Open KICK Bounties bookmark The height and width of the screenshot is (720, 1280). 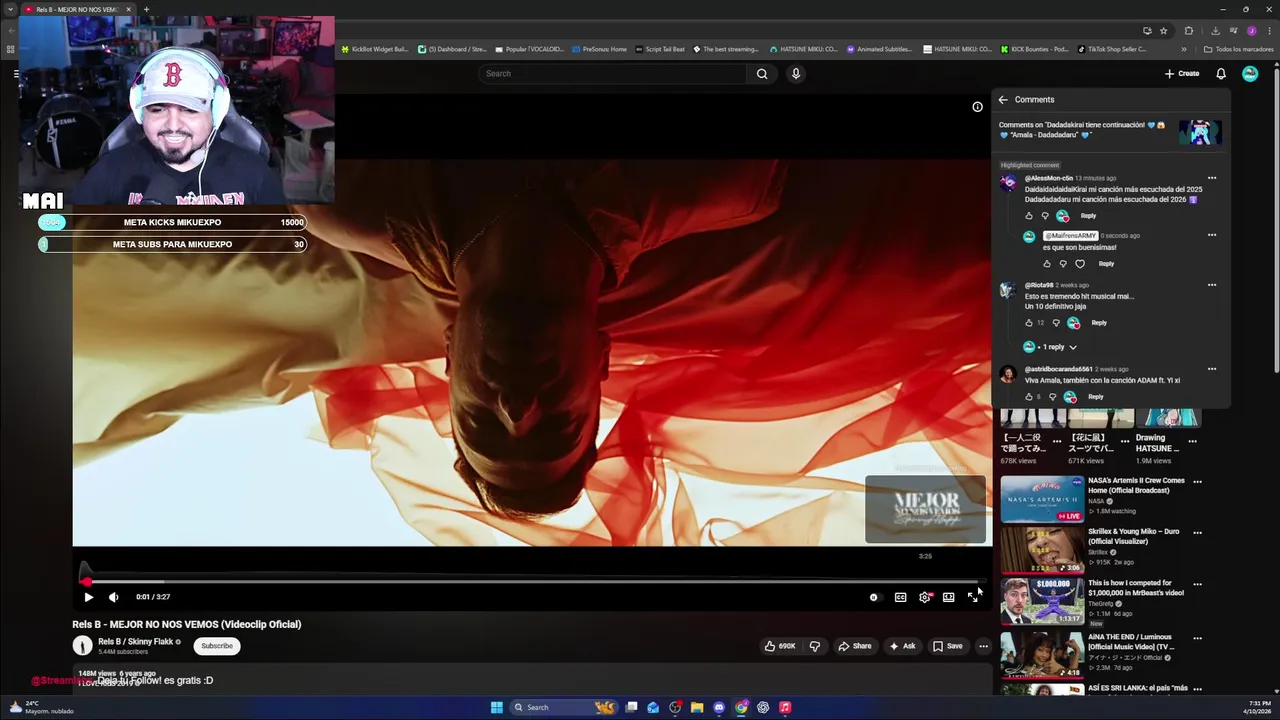pos(1034,49)
